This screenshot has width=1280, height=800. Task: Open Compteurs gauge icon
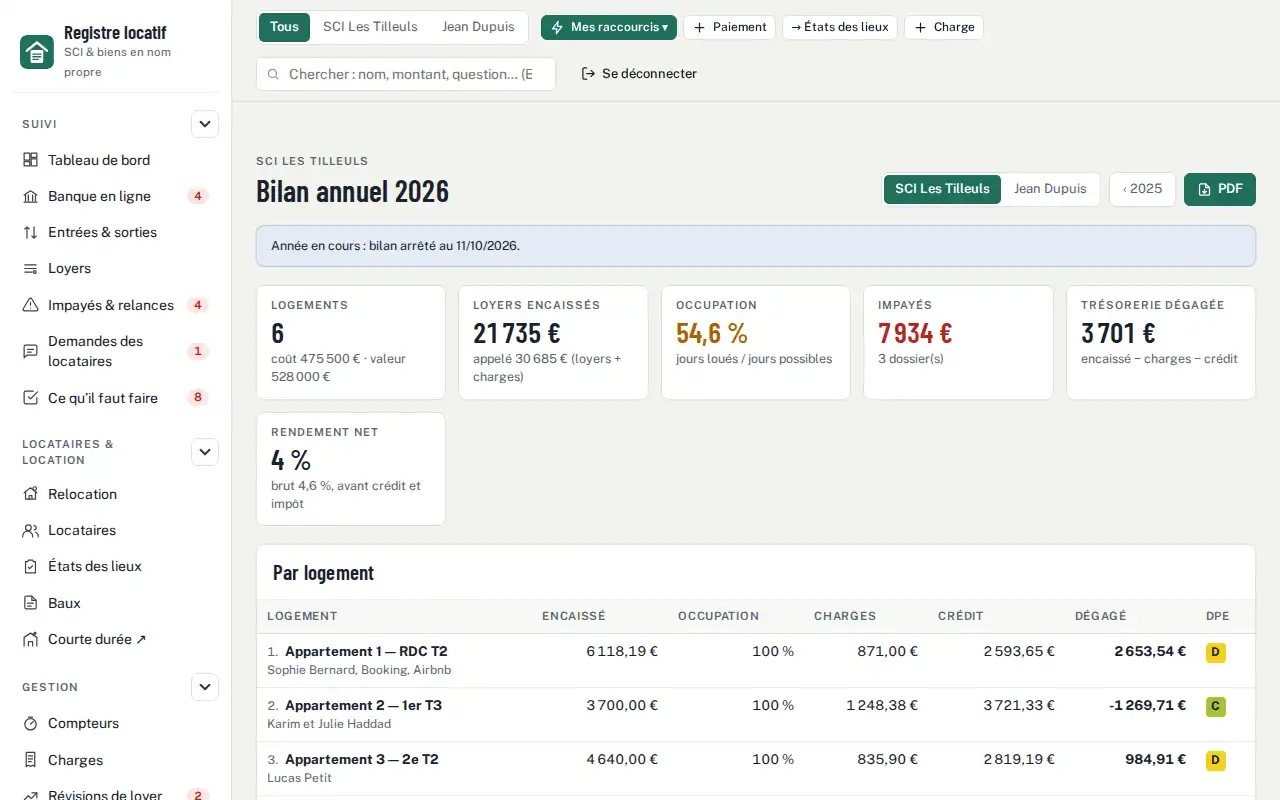pos(30,723)
